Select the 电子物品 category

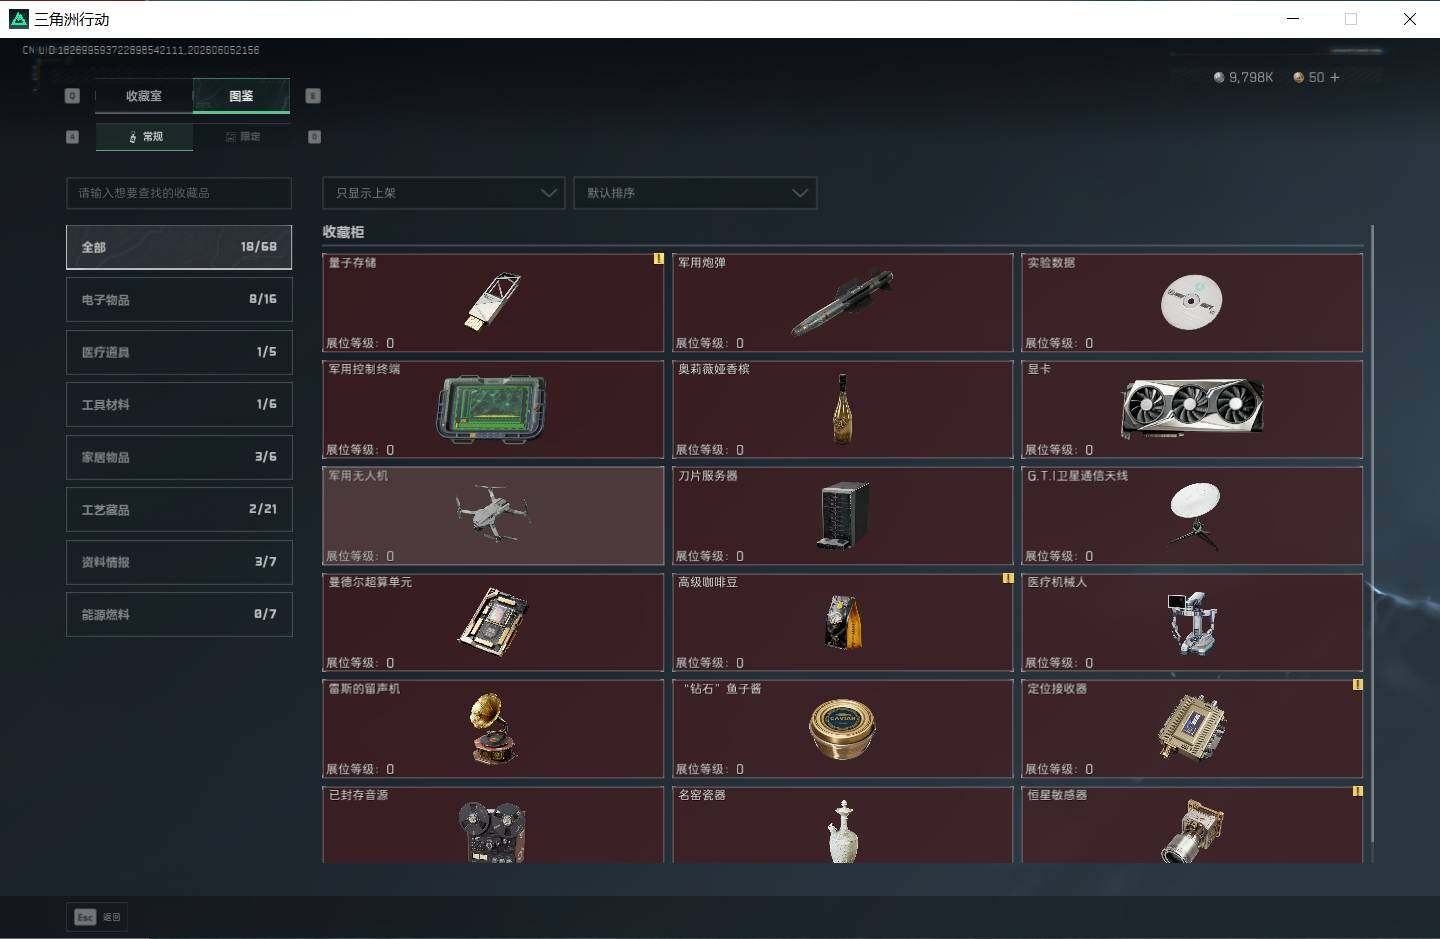pyautogui.click(x=179, y=299)
